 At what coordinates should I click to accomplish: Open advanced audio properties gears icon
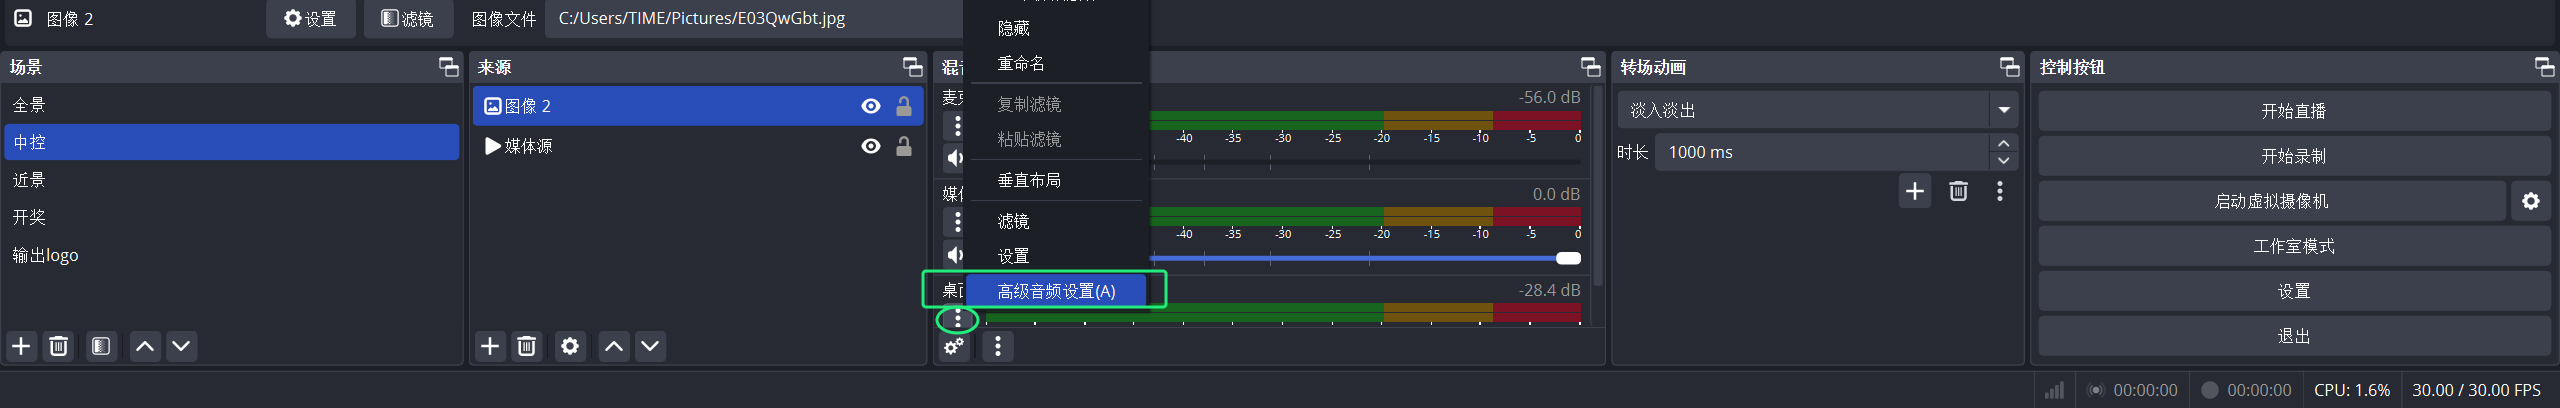[x=955, y=346]
